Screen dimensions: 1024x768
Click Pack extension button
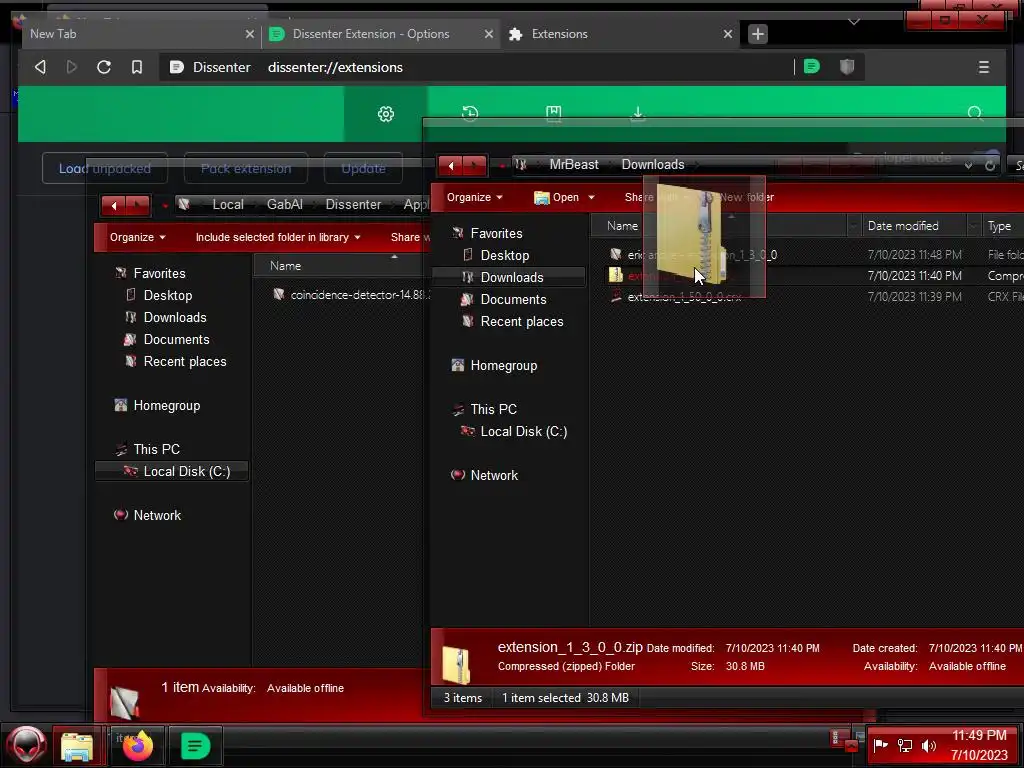coord(246,168)
